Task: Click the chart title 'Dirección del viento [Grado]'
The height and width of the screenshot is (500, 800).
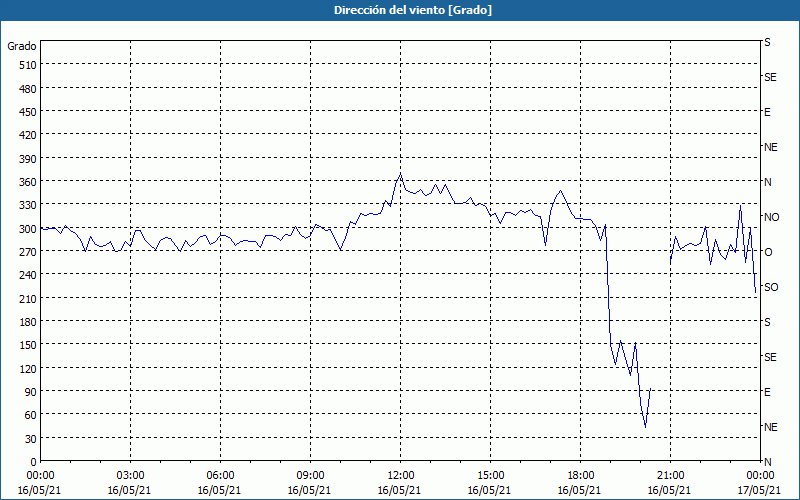Action: 413,10
